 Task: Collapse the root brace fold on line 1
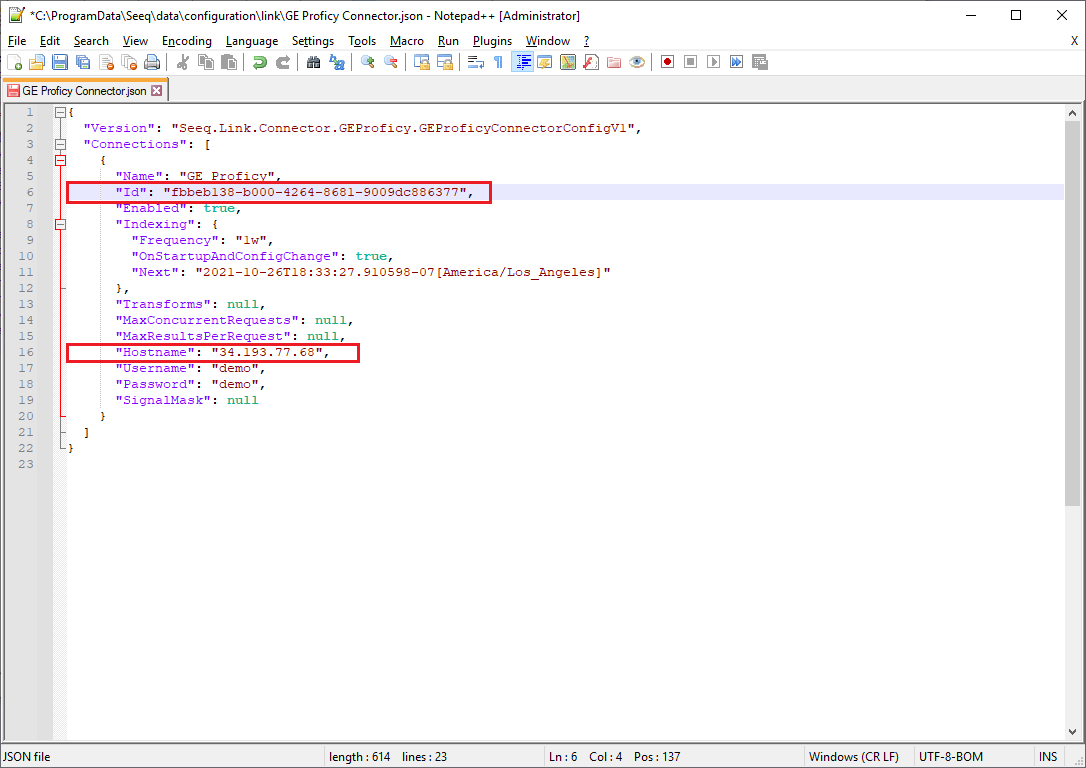(60, 112)
